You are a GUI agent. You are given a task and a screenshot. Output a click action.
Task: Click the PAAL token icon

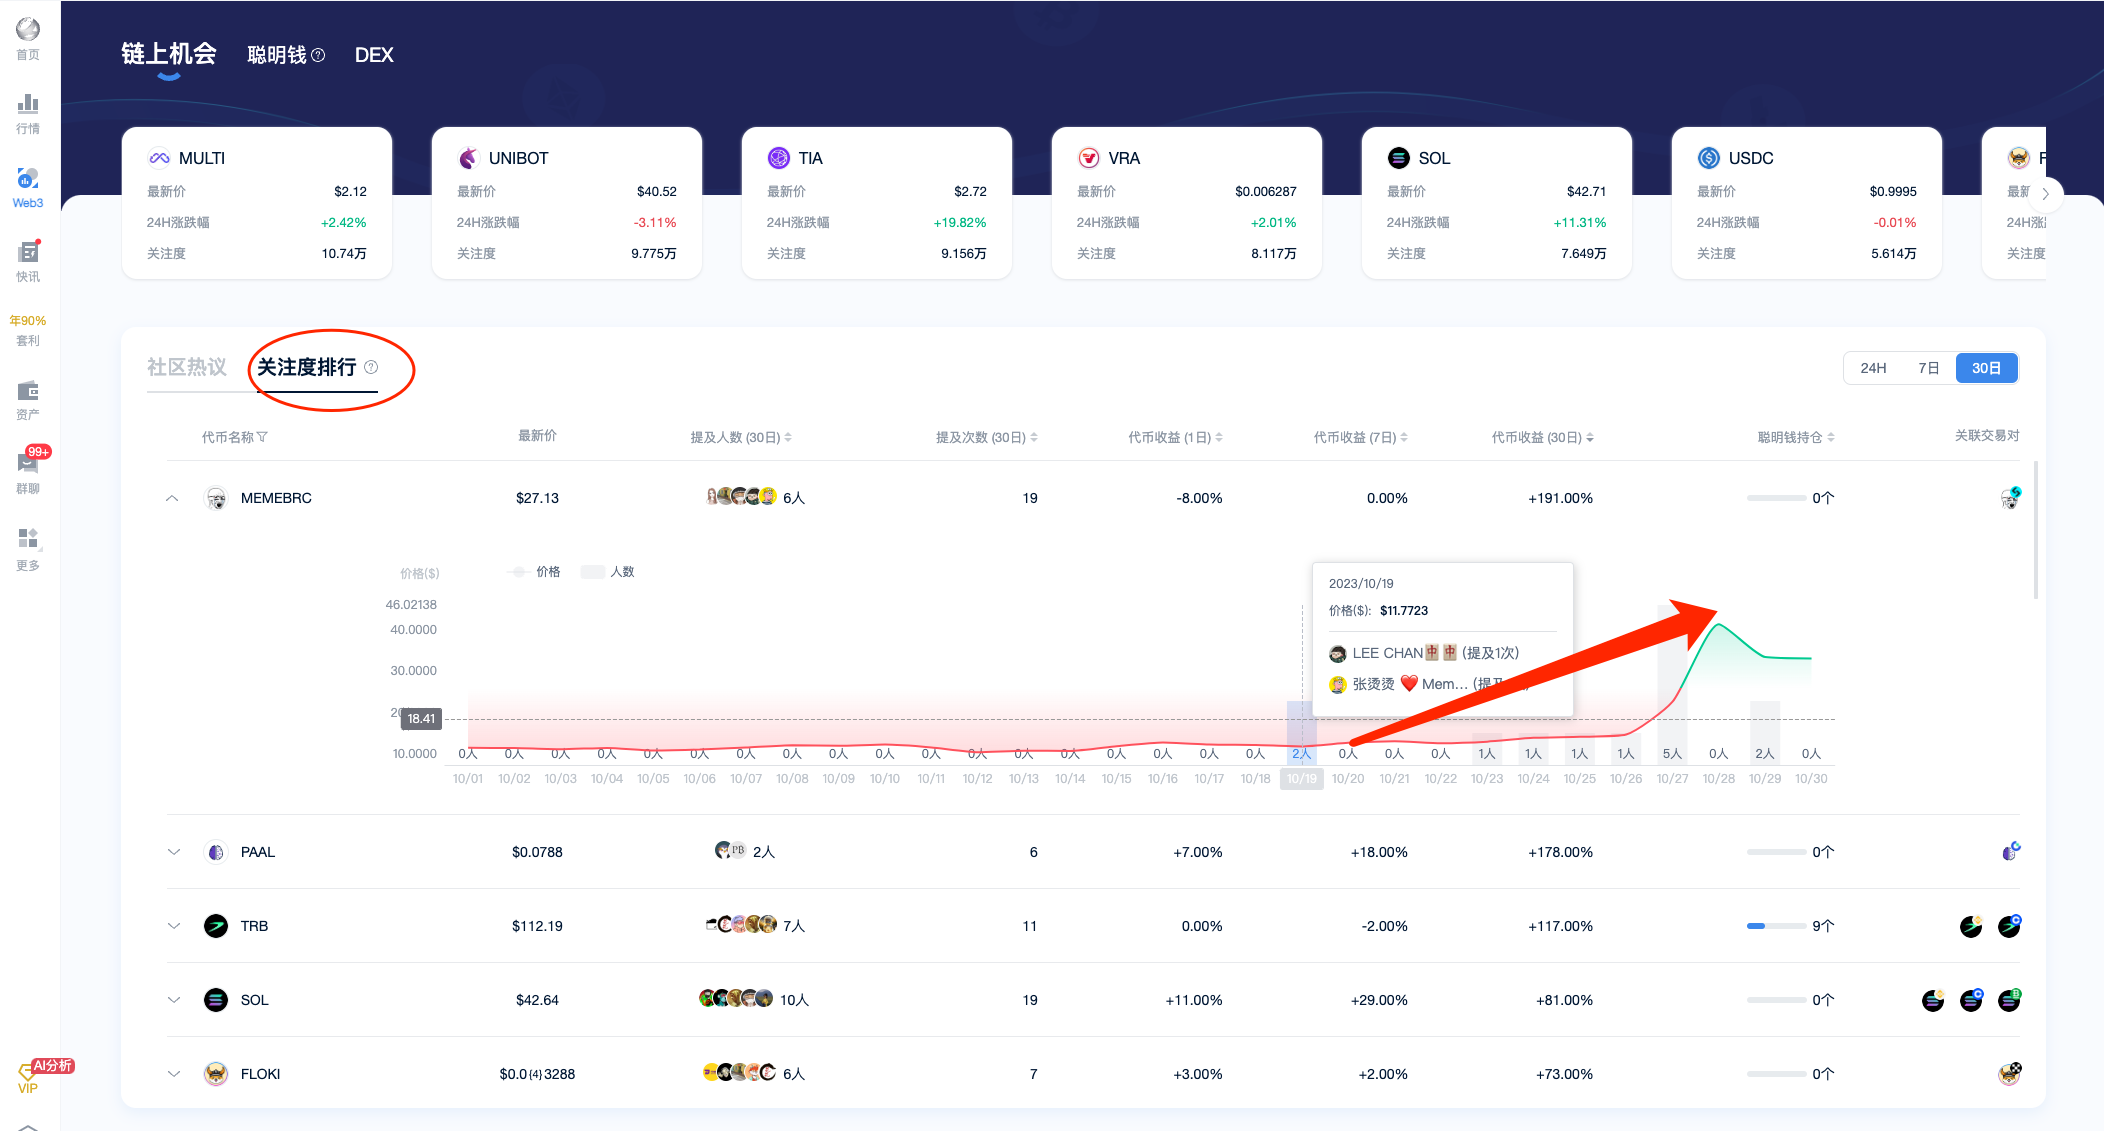215,852
